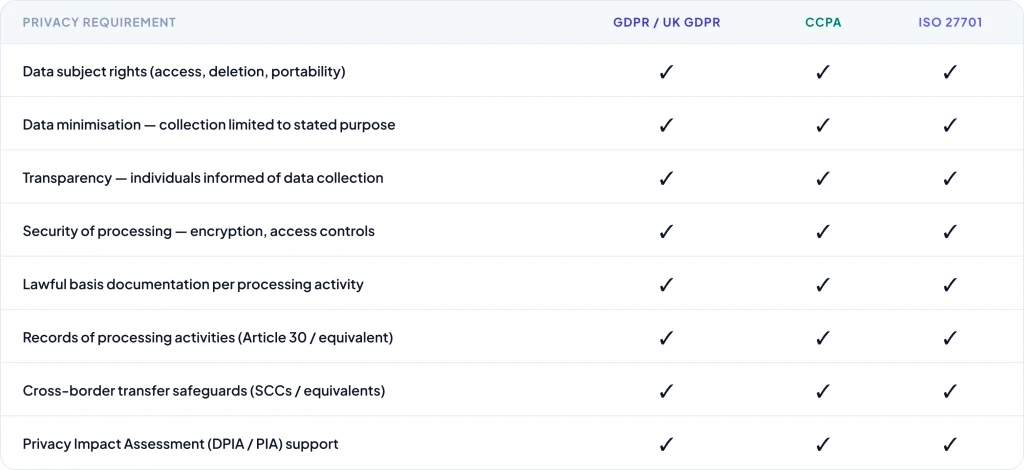Viewport: 1024px width, 470px height.
Task: Click Records of processing activities row label
Action: pos(208,338)
